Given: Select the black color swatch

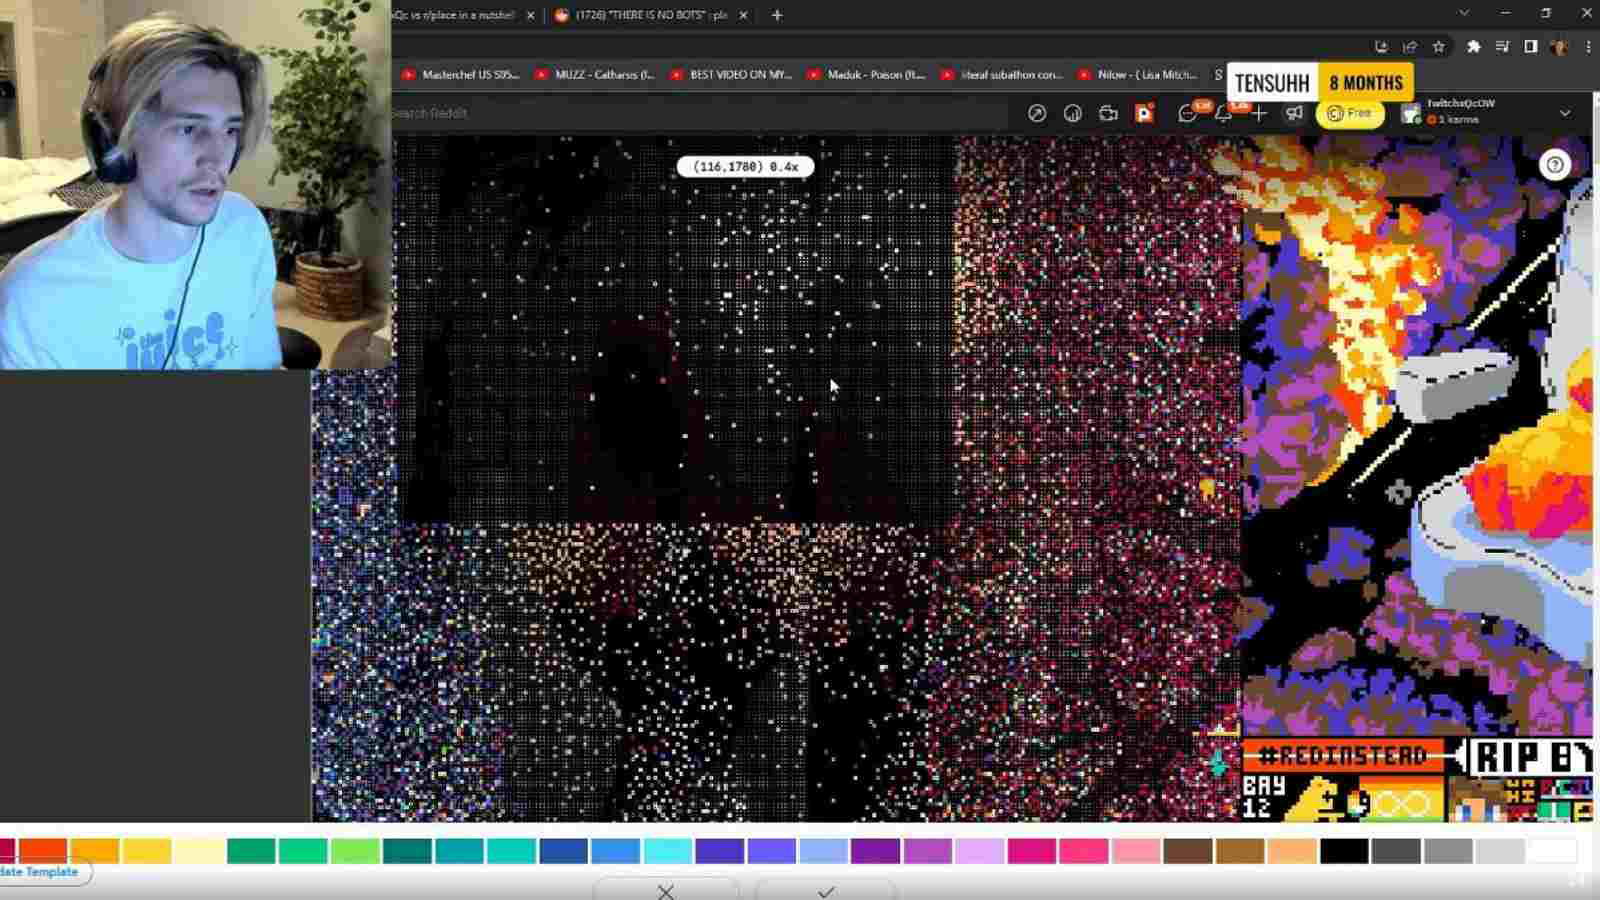Looking at the screenshot, I should 1343,851.
